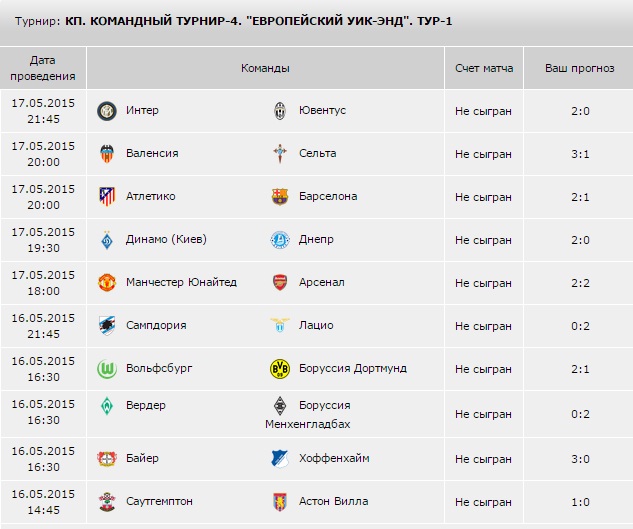The width and height of the screenshot is (633, 529).
Task: Click the Valencia bat crest icon
Action: (107, 154)
